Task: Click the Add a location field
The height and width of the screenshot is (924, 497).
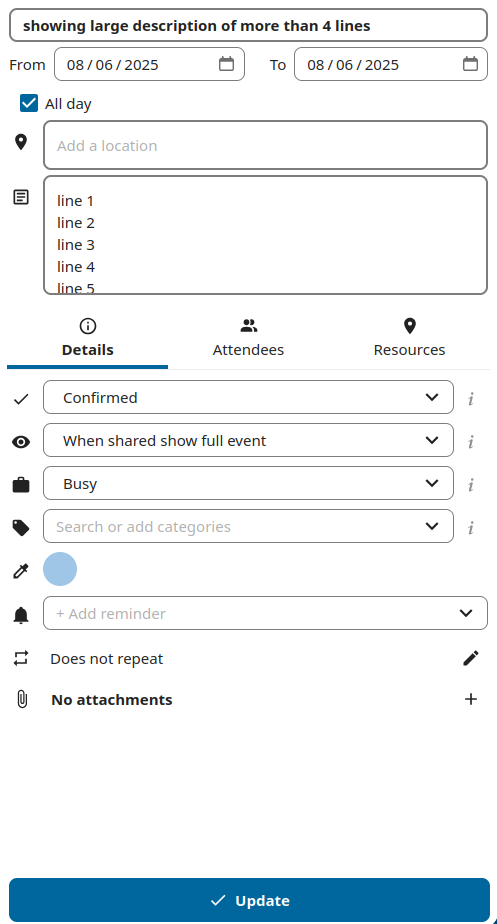Action: pos(265,146)
